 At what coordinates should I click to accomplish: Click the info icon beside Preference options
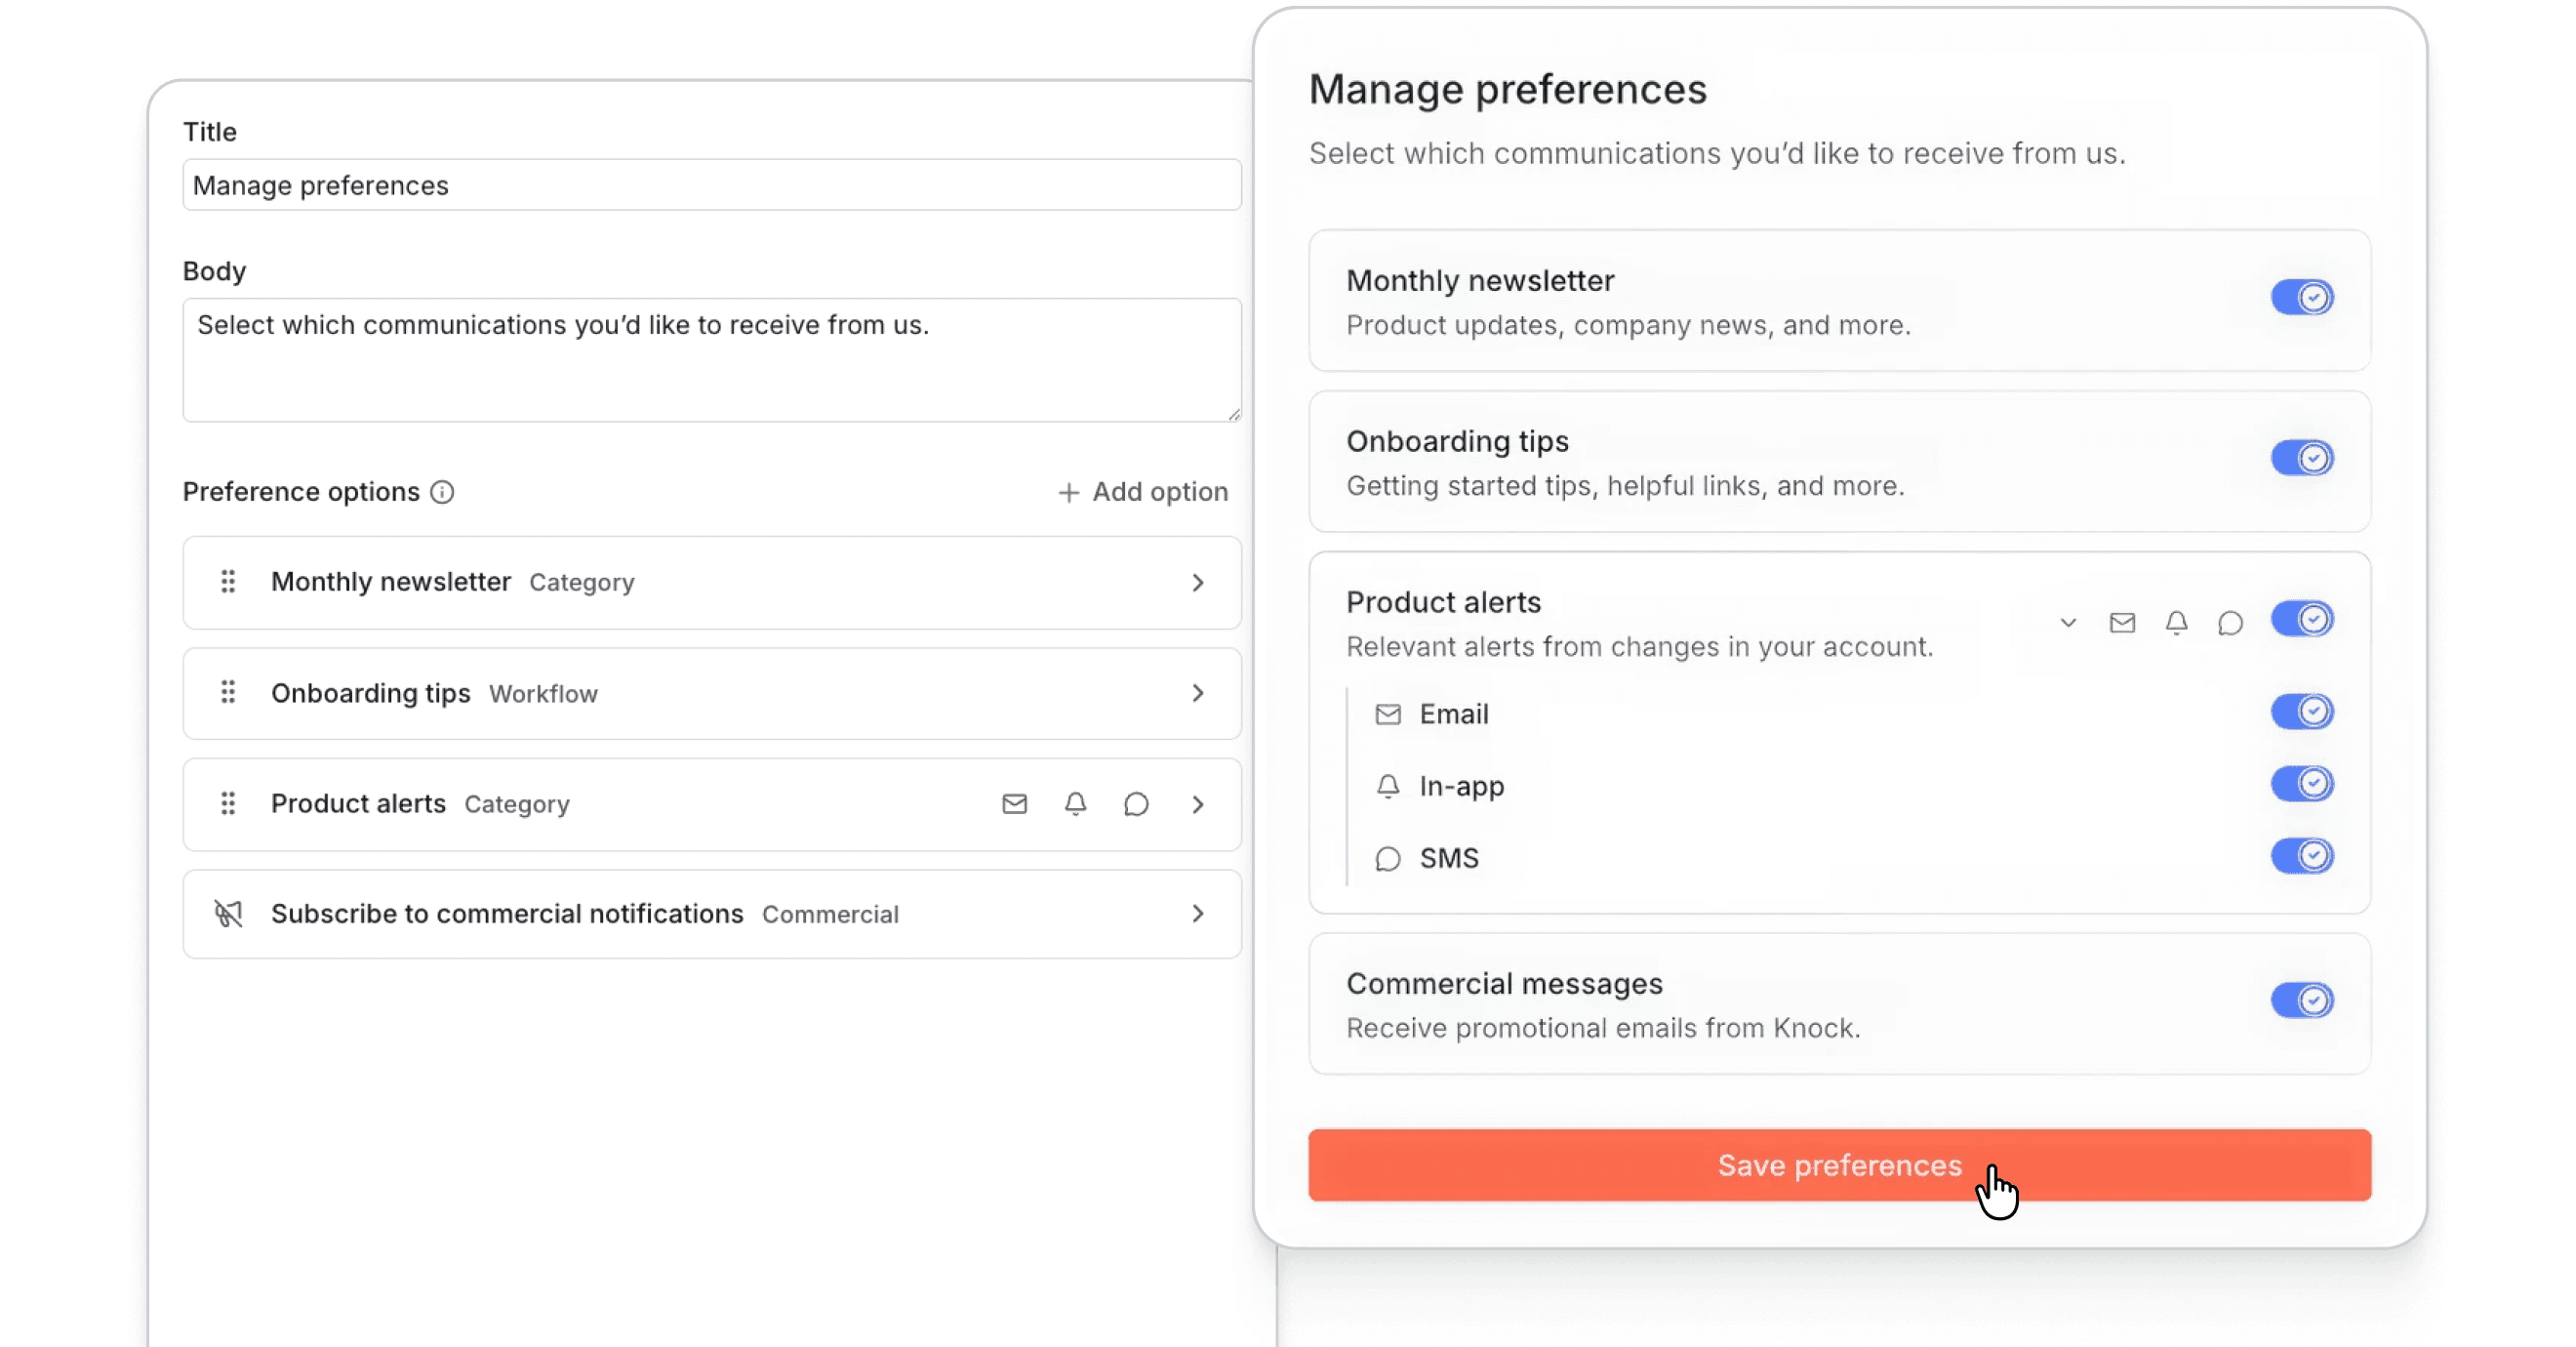click(x=442, y=492)
